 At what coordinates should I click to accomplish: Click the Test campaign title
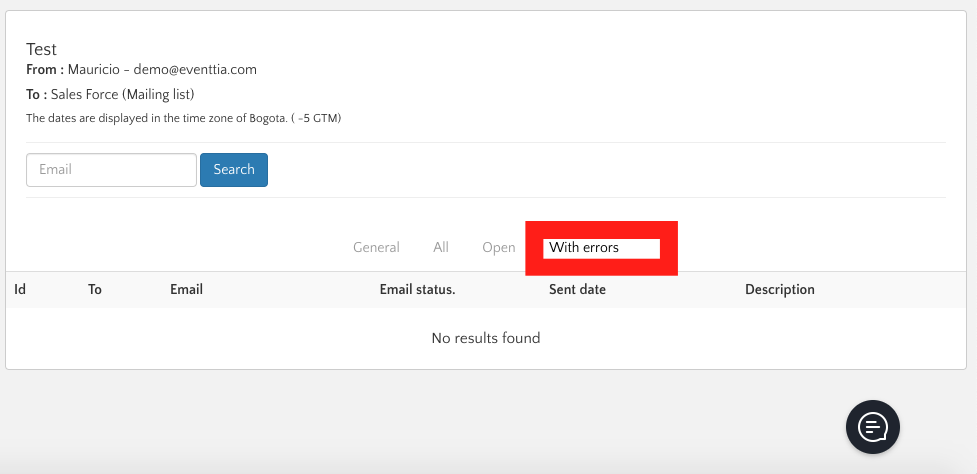pyautogui.click(x=41, y=49)
